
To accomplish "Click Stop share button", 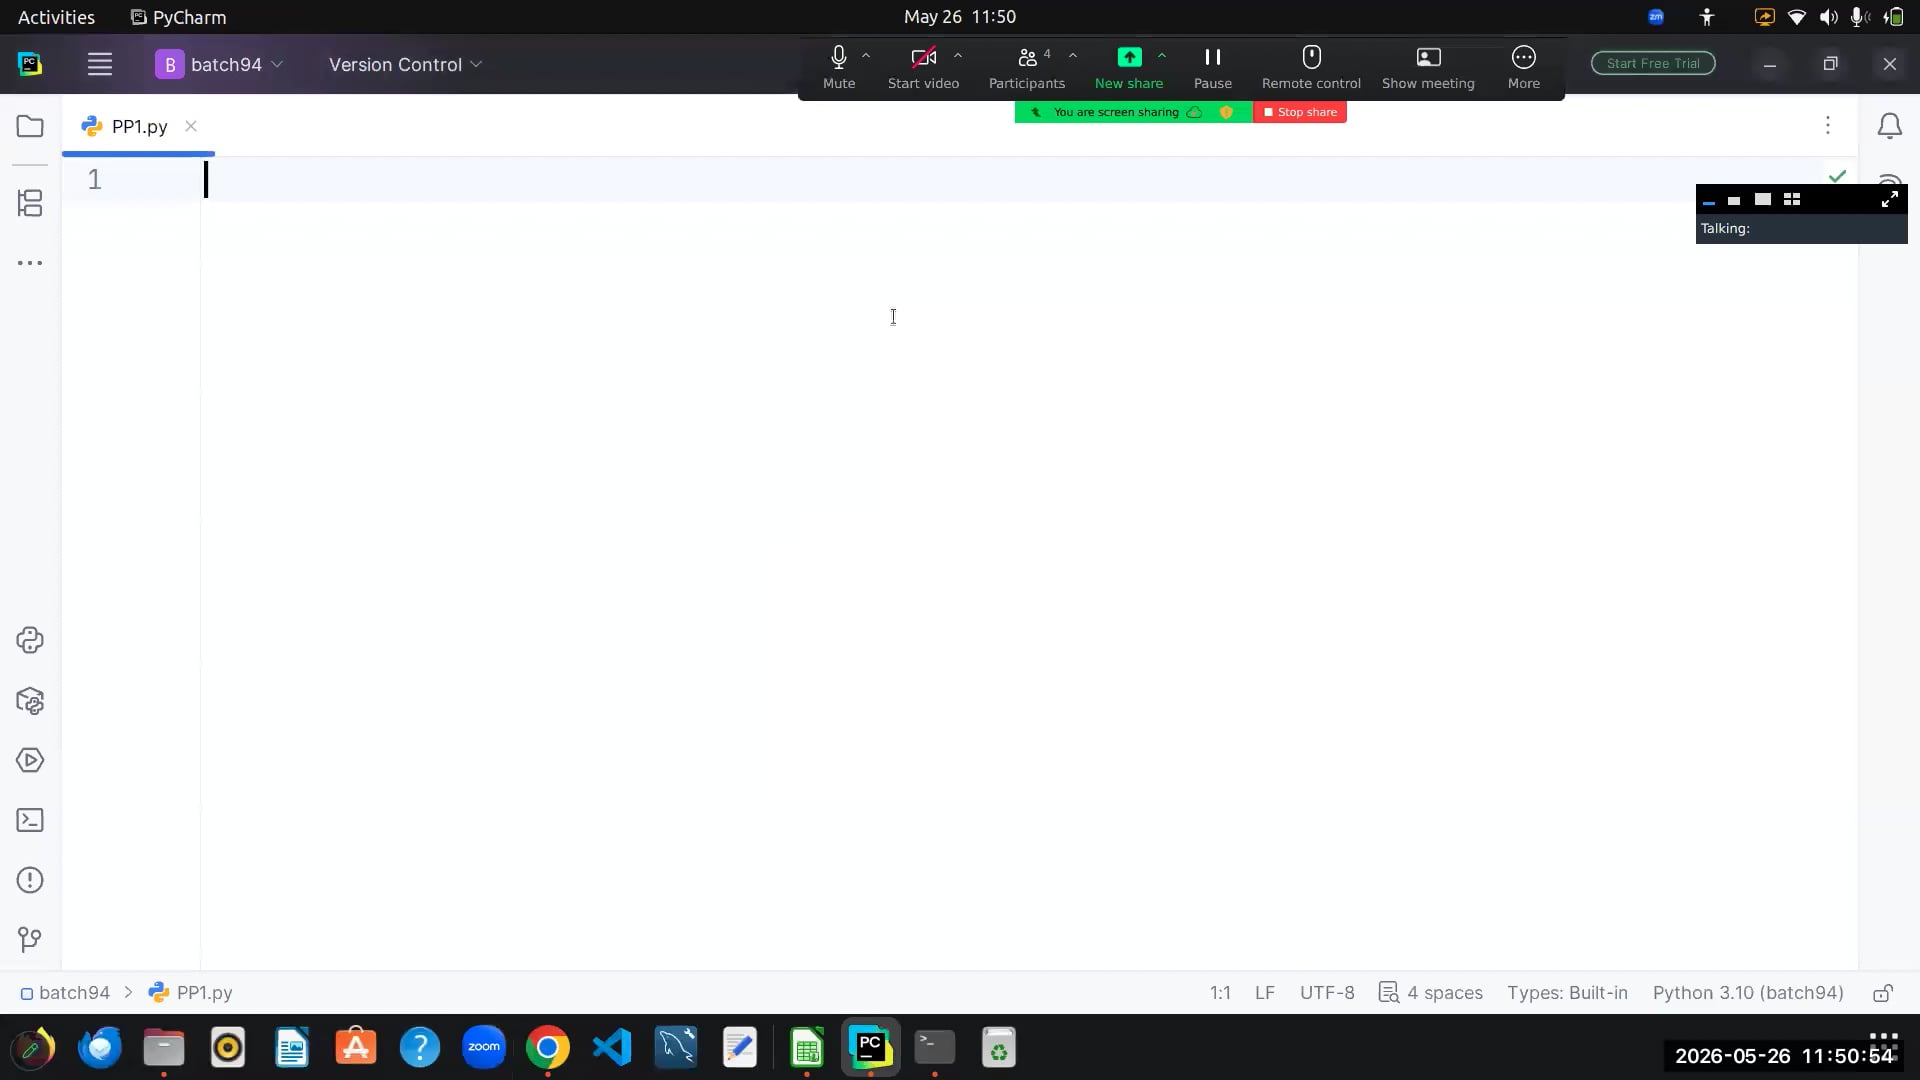I will coord(1299,112).
